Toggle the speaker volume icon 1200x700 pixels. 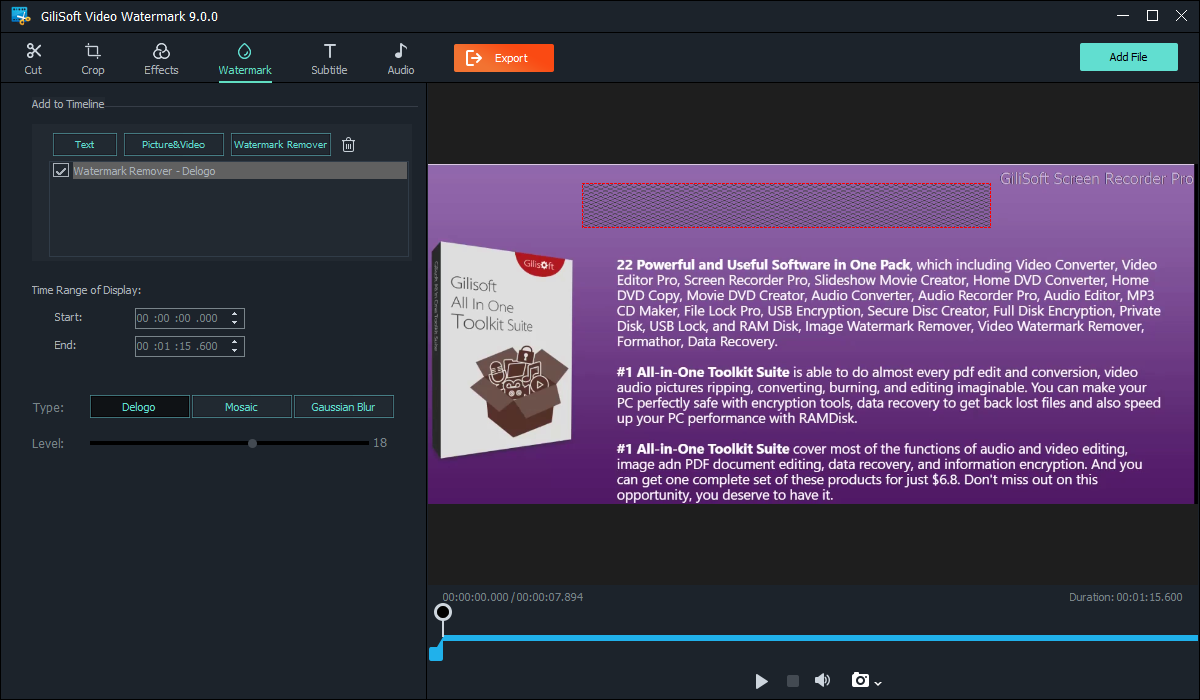(822, 681)
